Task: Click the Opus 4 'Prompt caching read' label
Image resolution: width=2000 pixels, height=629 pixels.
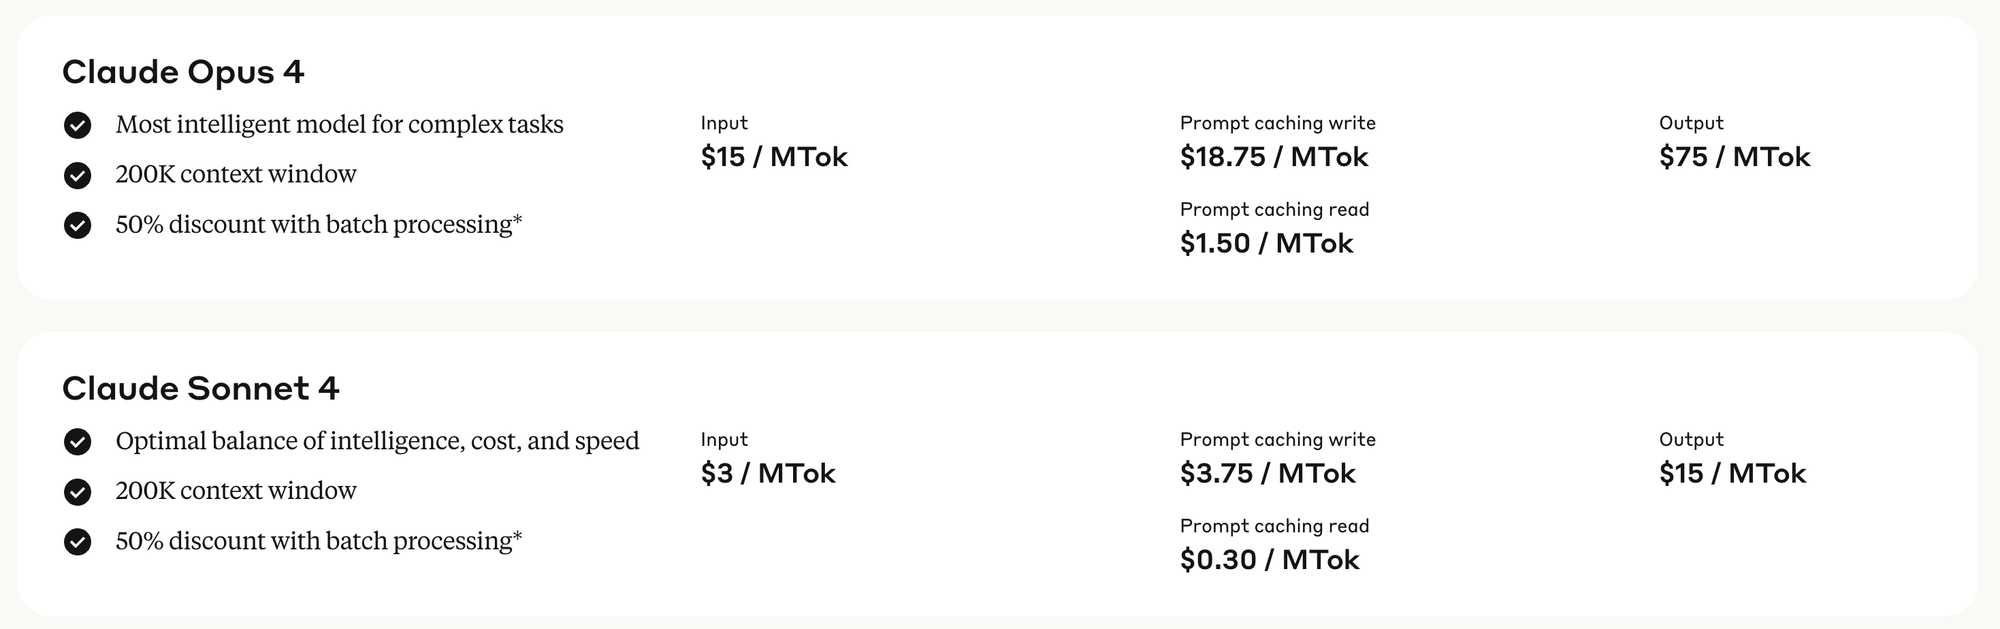Action: pos(1274,209)
